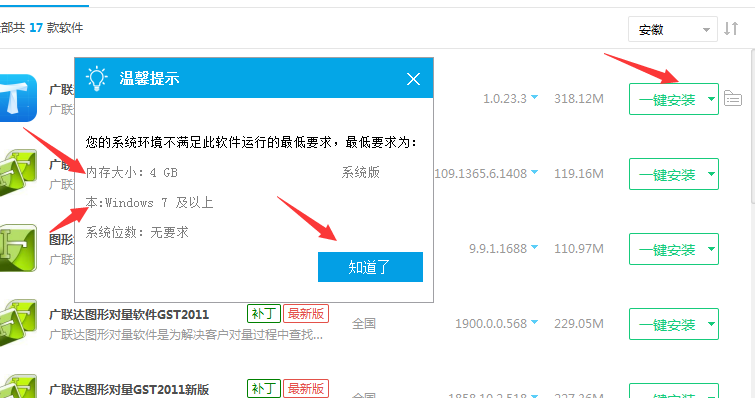Click the 补丁 tag on GST2011新版 row
Viewport: 755px width, 398px height.
264,388
